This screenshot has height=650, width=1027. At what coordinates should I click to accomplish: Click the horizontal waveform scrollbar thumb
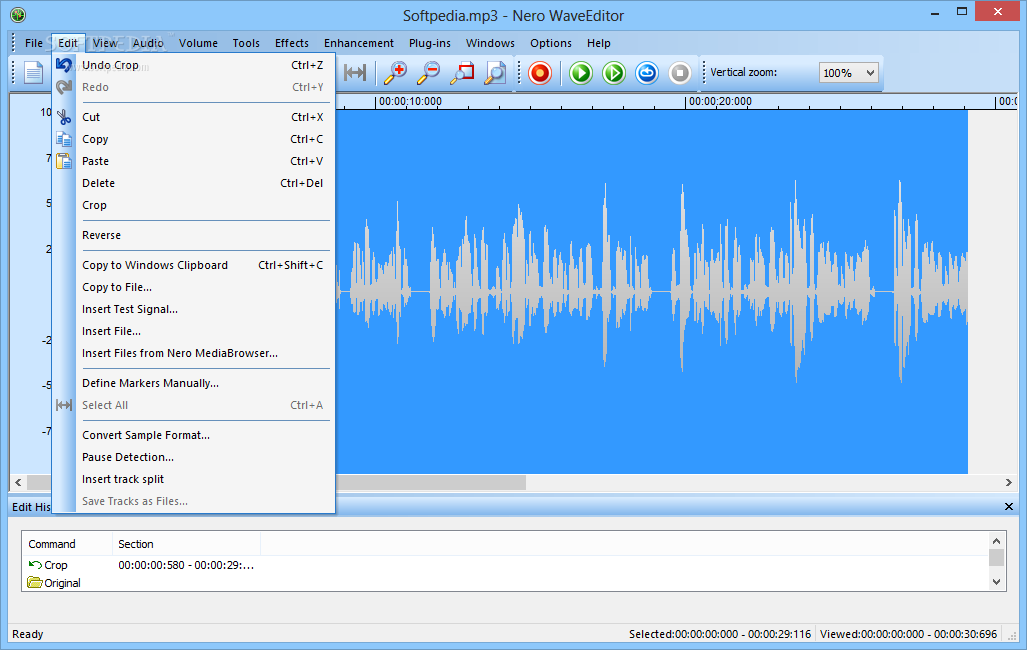(276, 482)
